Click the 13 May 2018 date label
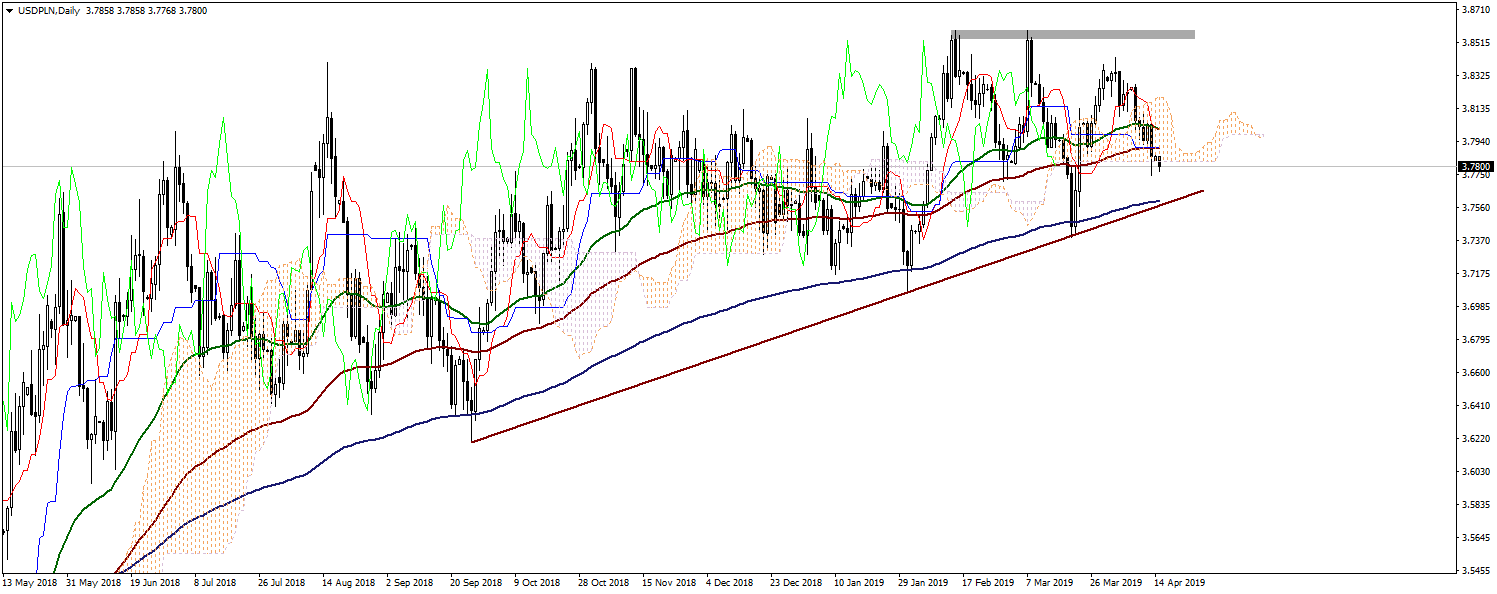 pos(29,581)
